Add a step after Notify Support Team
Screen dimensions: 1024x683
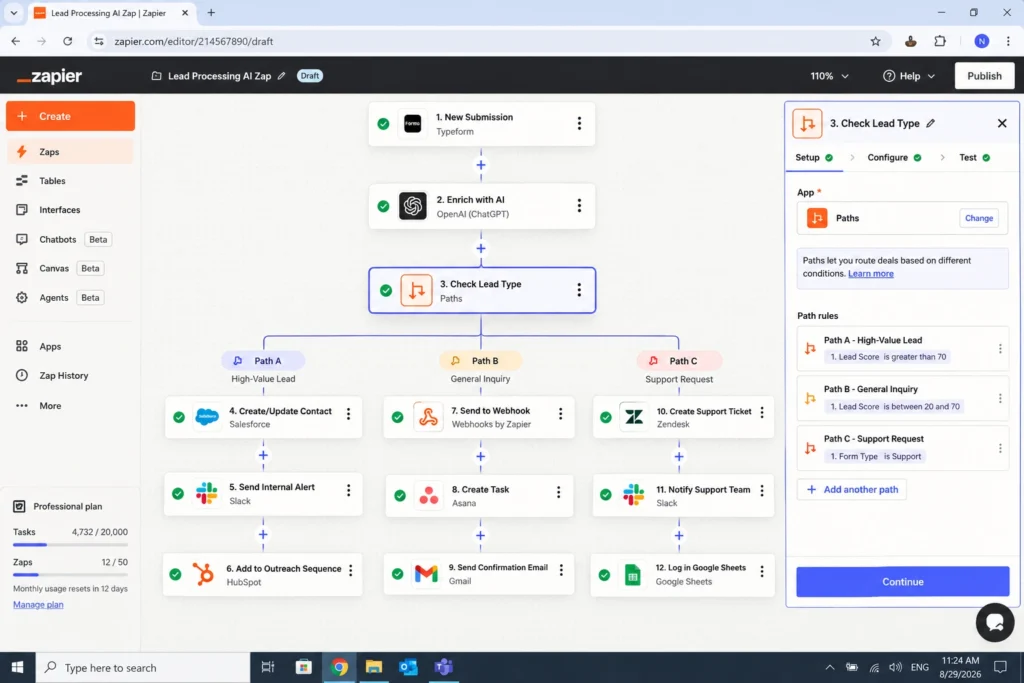[x=679, y=535]
